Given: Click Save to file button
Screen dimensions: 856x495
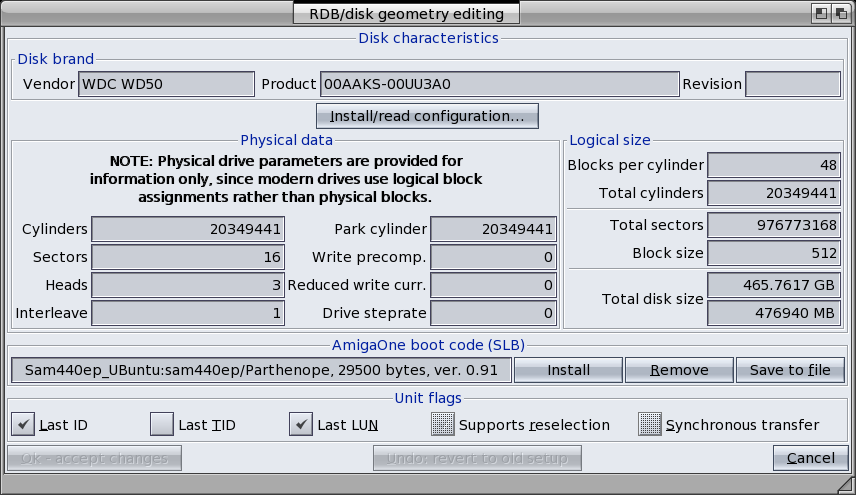Looking at the screenshot, I should 790,370.
